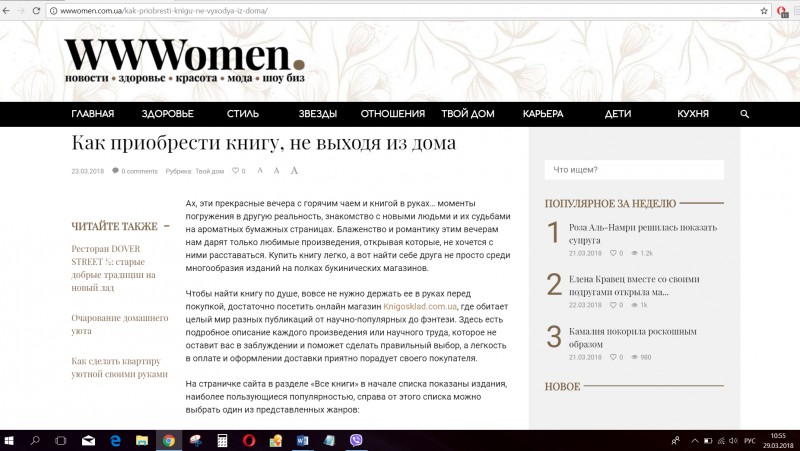The height and width of the screenshot is (451, 800).
Task: Open the ДЕТИ menu item
Action: pos(618,114)
